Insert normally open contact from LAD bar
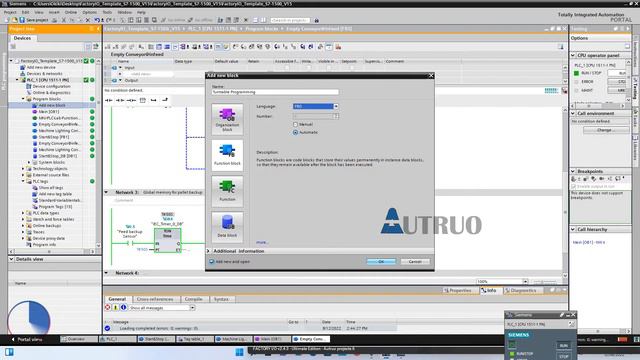The height and width of the screenshot is (360, 640). click(x=109, y=100)
